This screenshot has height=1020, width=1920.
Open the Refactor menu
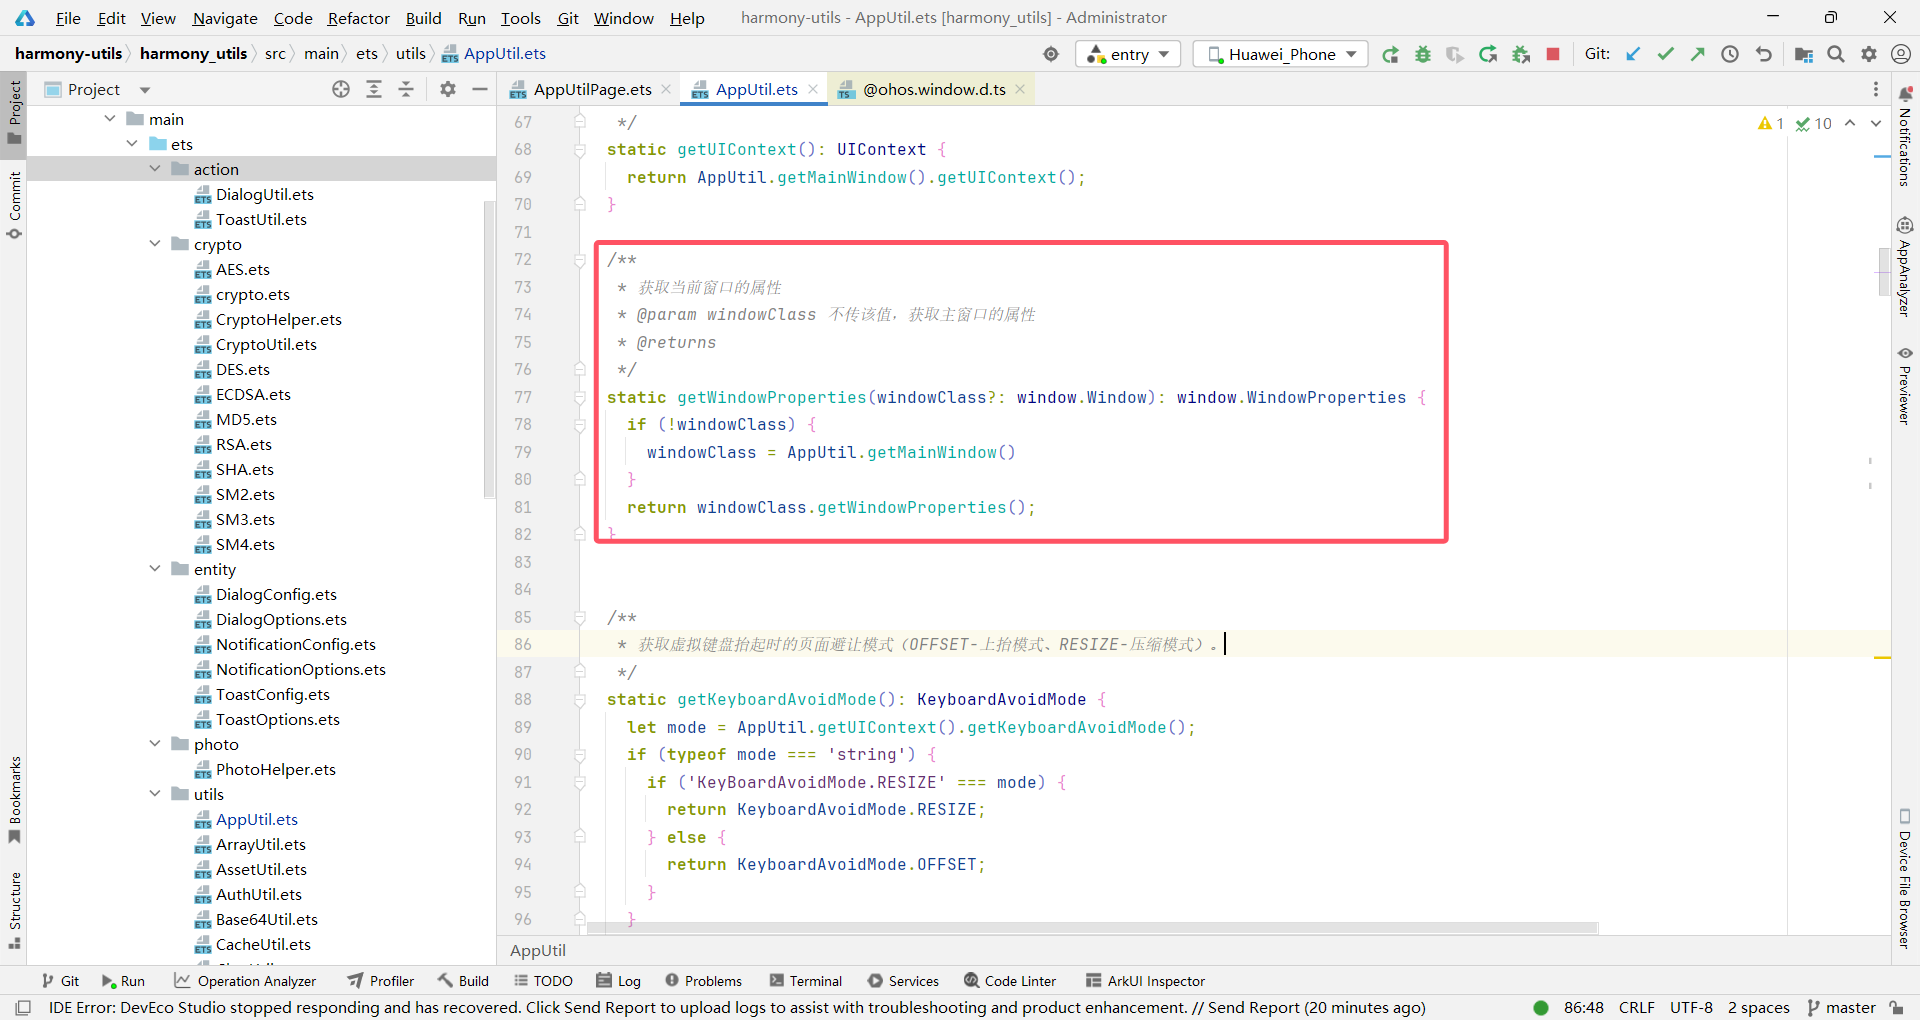click(358, 18)
